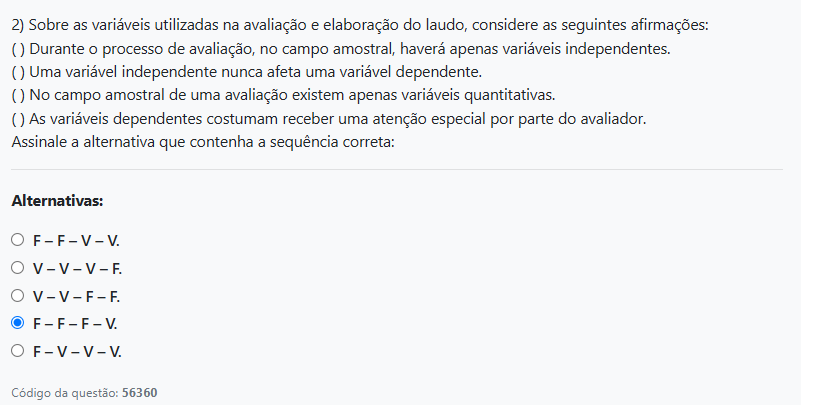
Task: Click the 'Código da questão:' label
Action: click(x=65, y=392)
